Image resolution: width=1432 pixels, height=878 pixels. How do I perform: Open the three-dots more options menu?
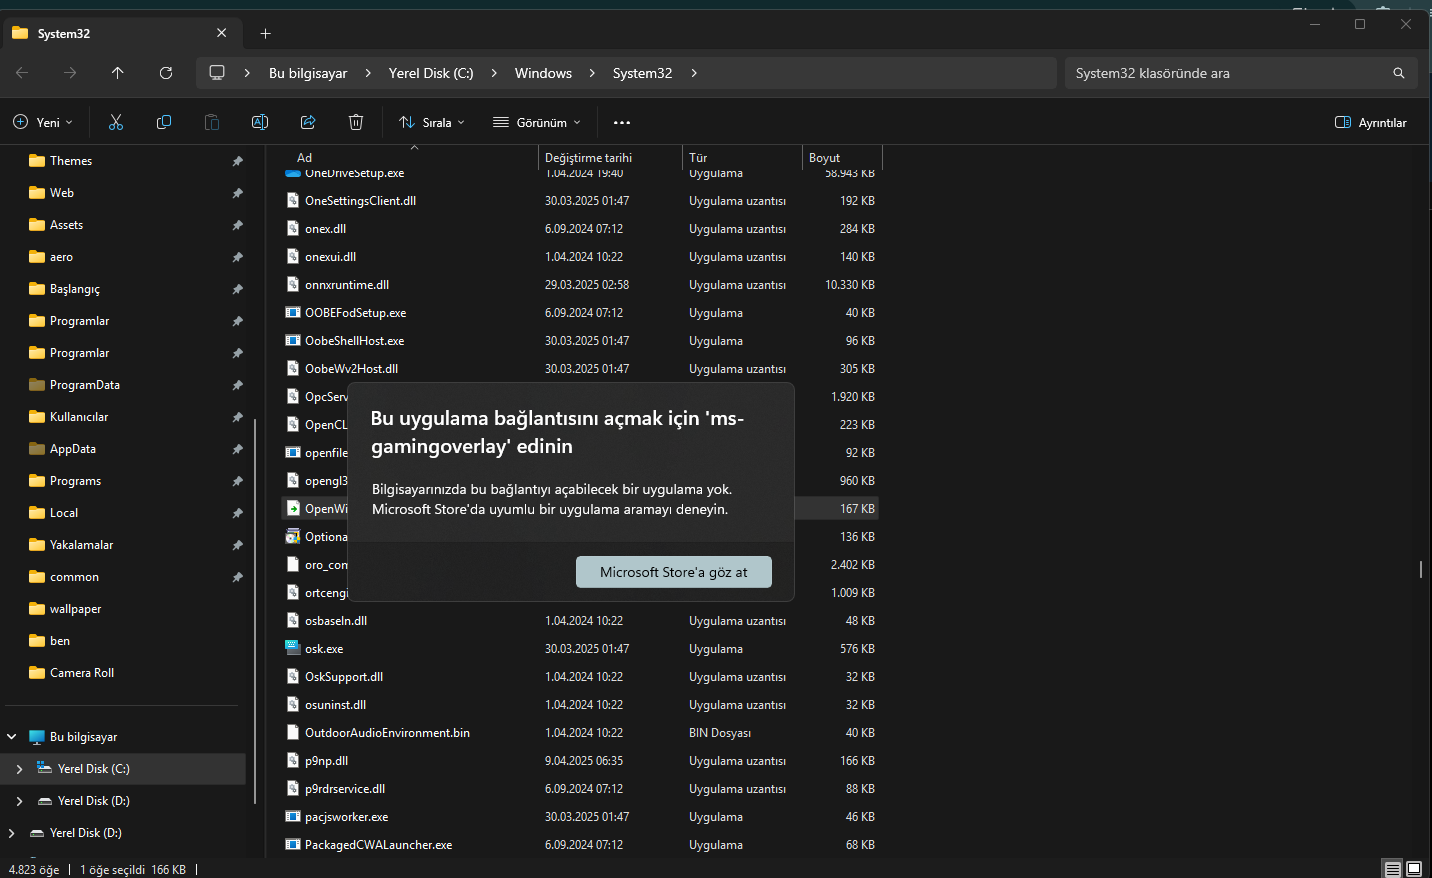622,123
